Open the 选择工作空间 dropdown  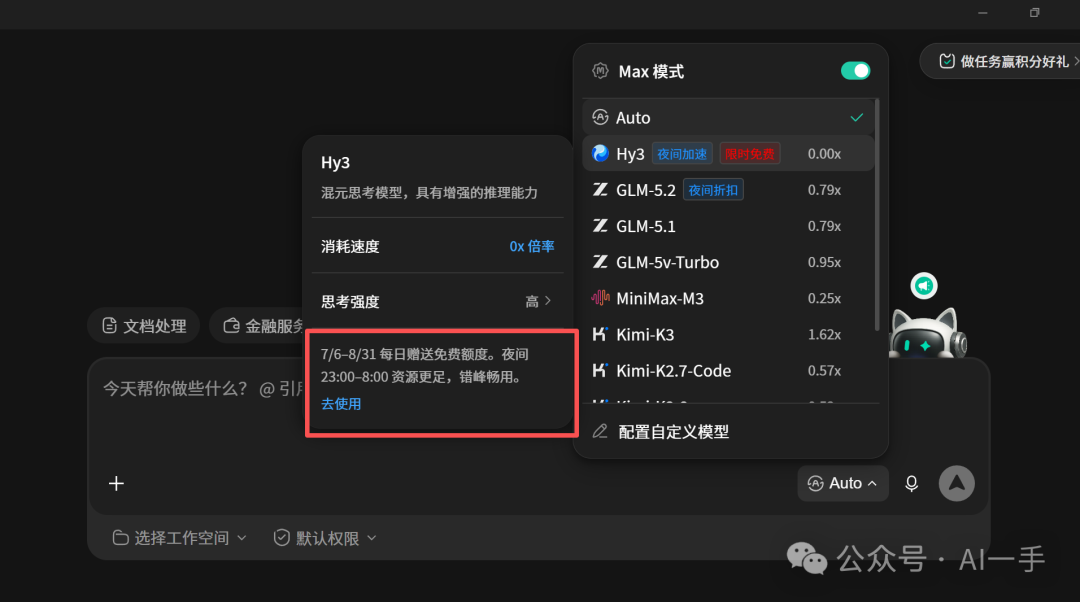[x=179, y=538]
